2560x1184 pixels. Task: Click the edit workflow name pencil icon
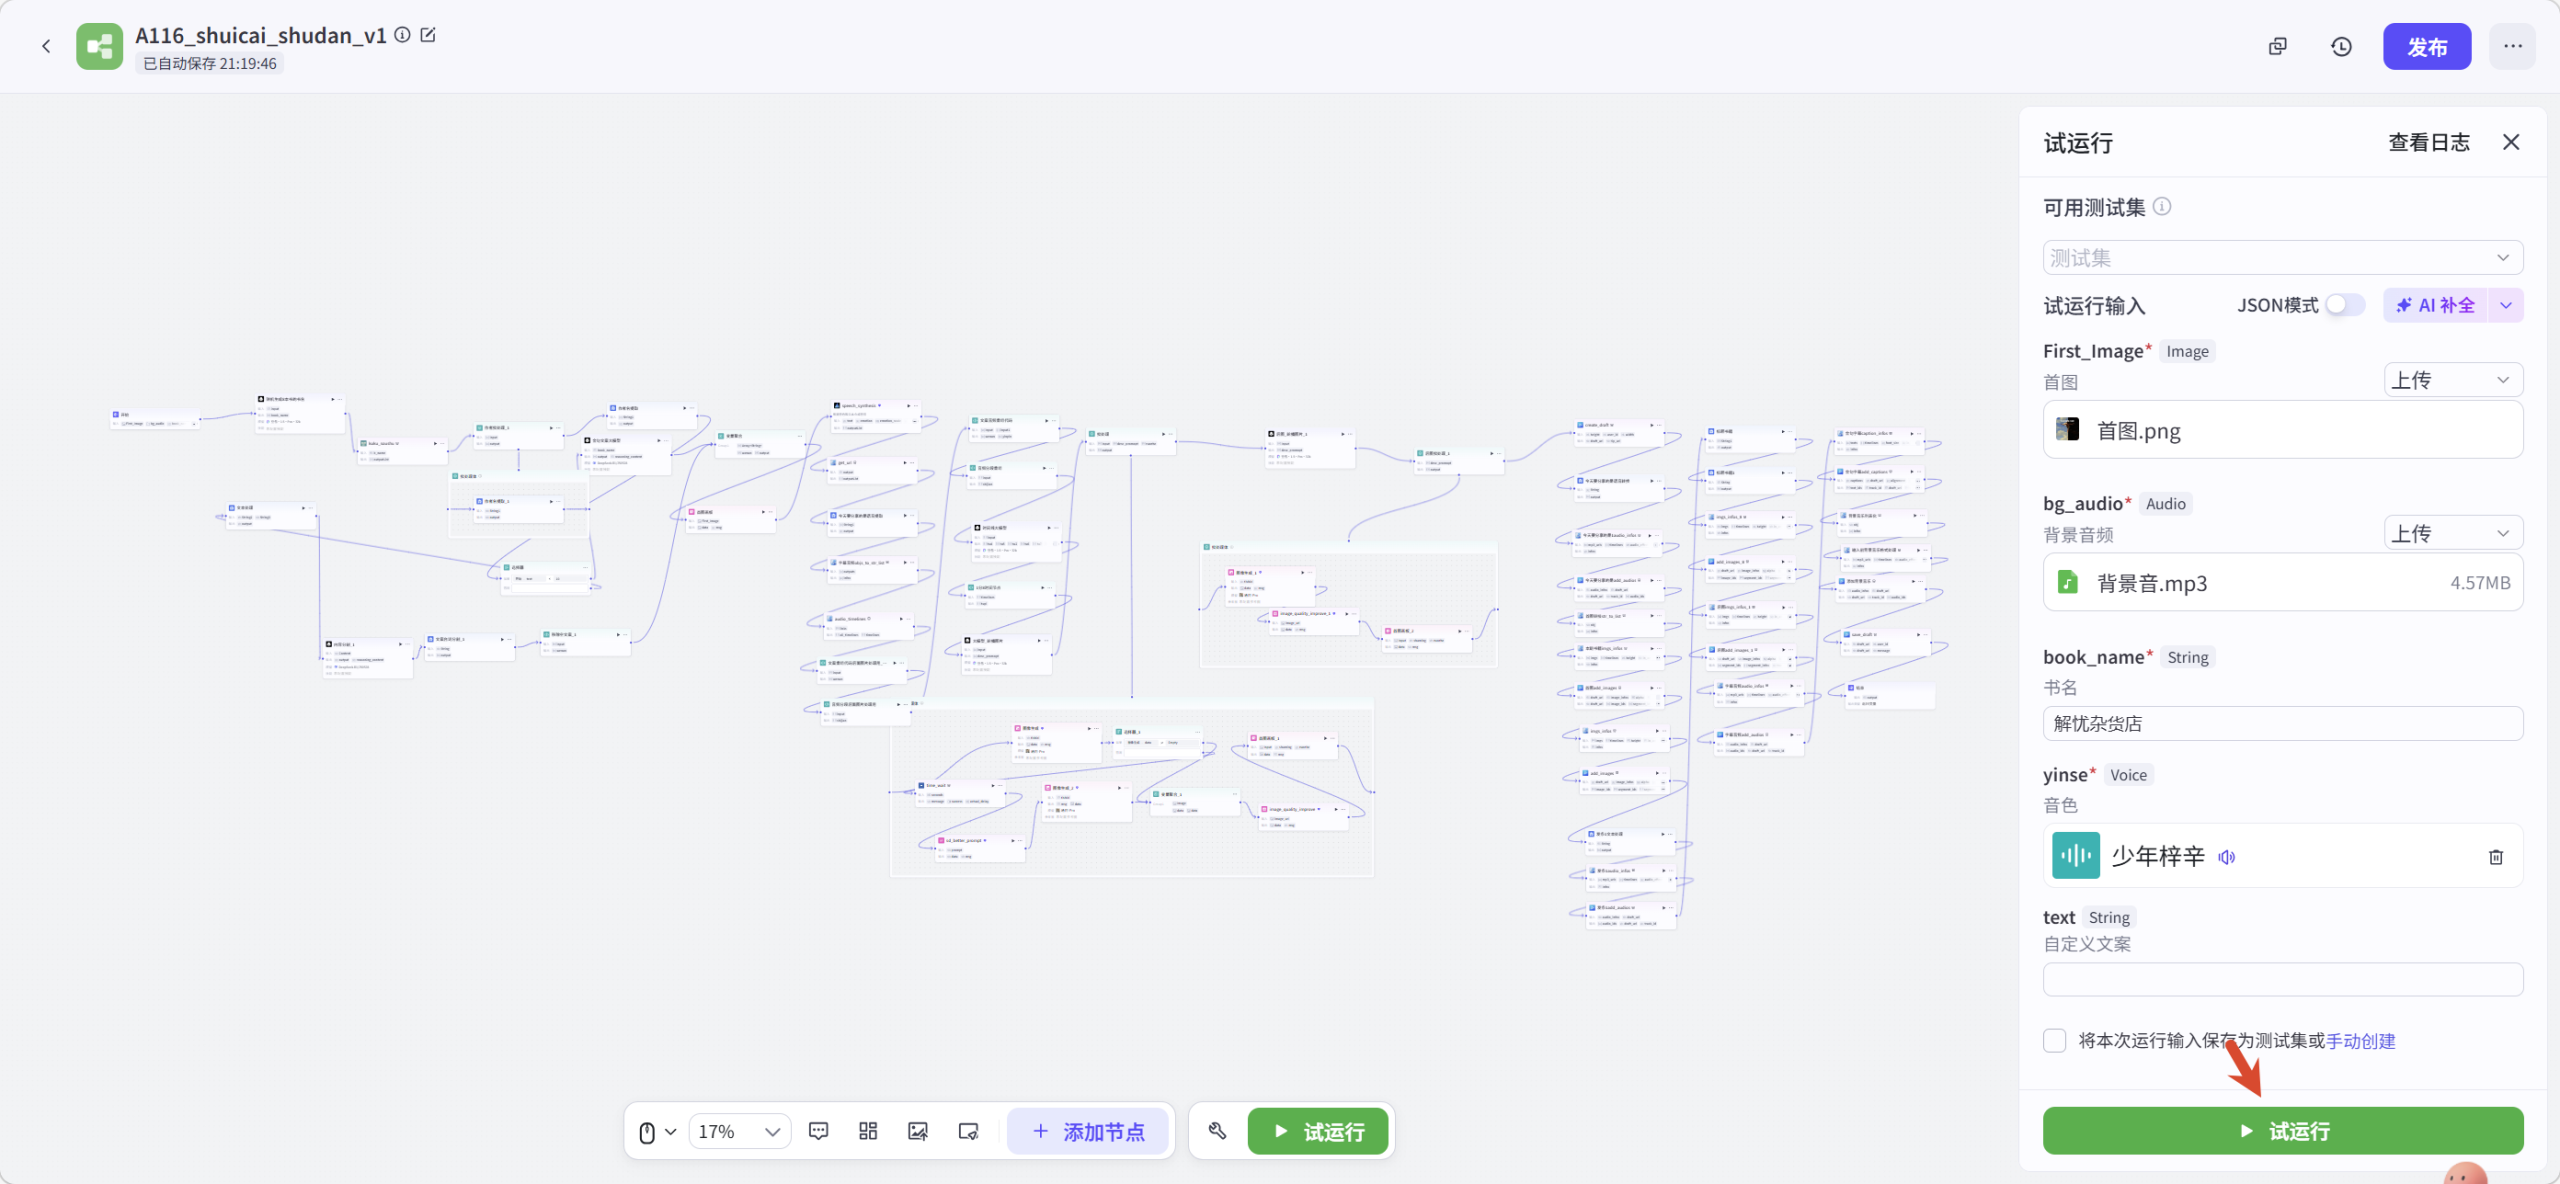click(428, 35)
